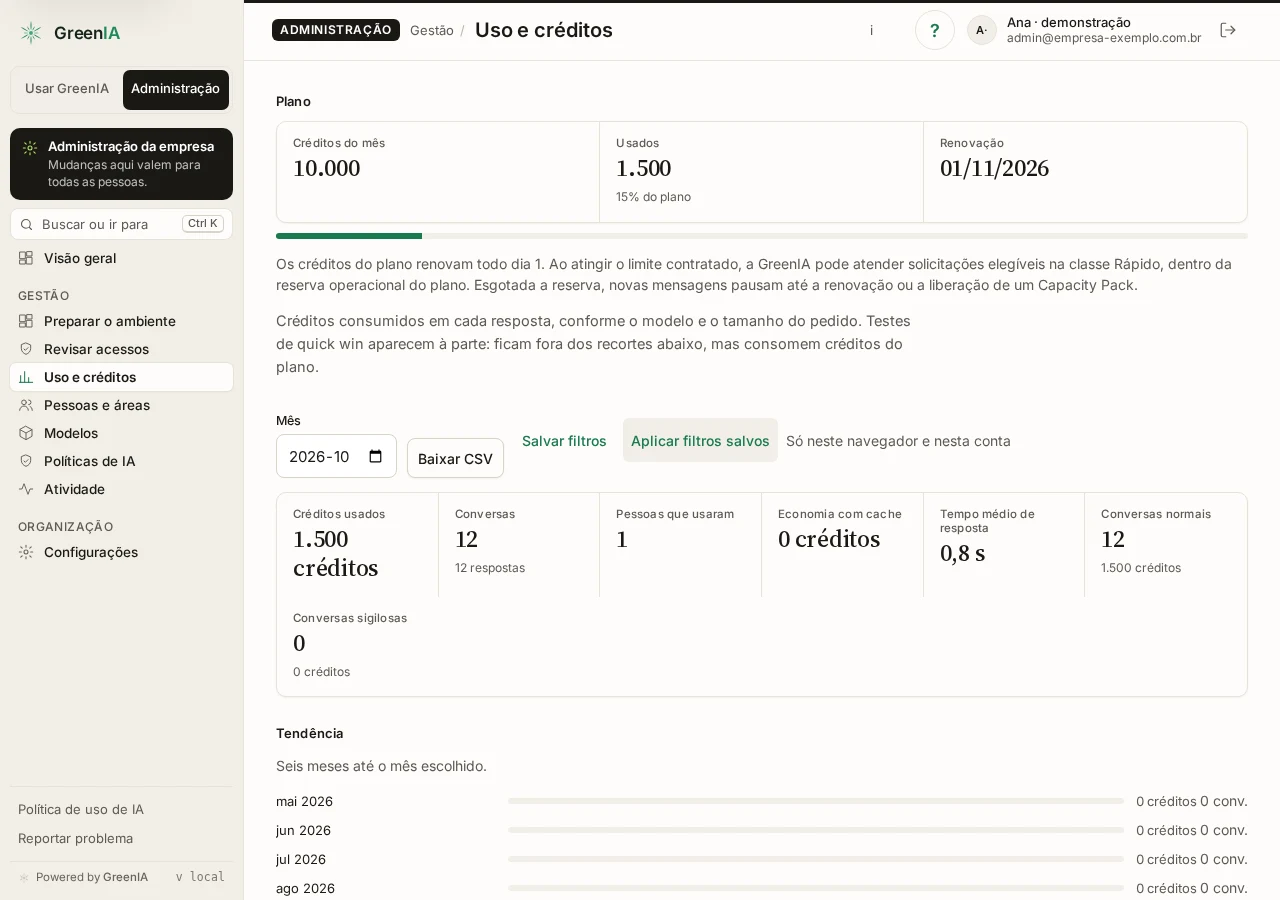Click the Administração da empresa banner
1280x900 pixels.
(x=121, y=164)
